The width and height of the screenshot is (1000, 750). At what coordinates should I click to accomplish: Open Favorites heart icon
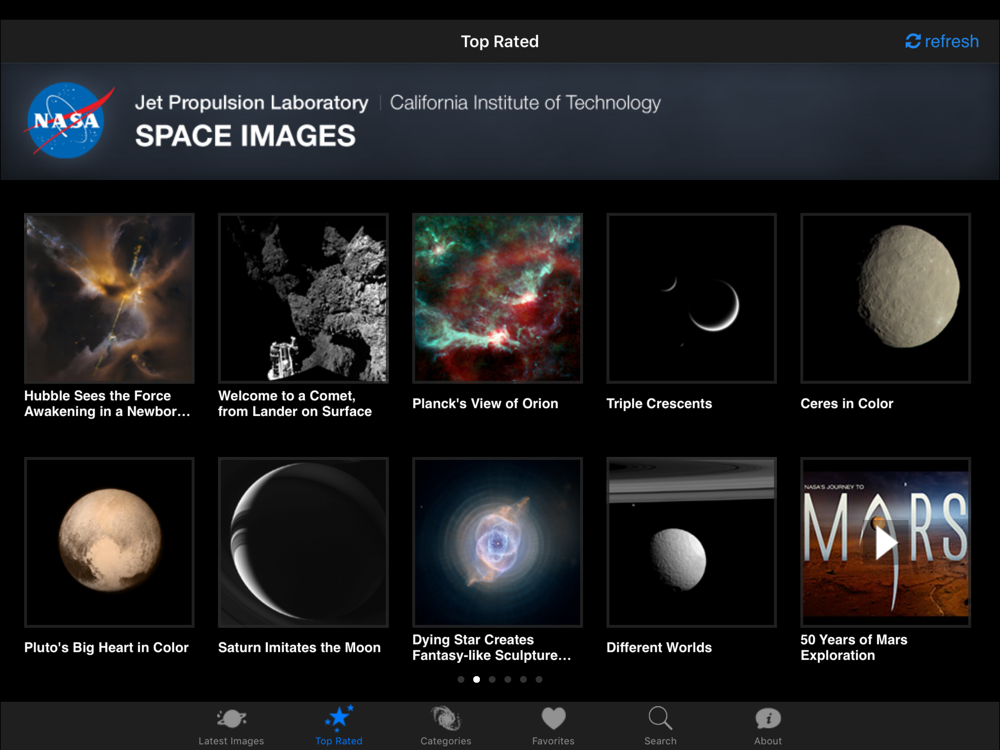553,719
